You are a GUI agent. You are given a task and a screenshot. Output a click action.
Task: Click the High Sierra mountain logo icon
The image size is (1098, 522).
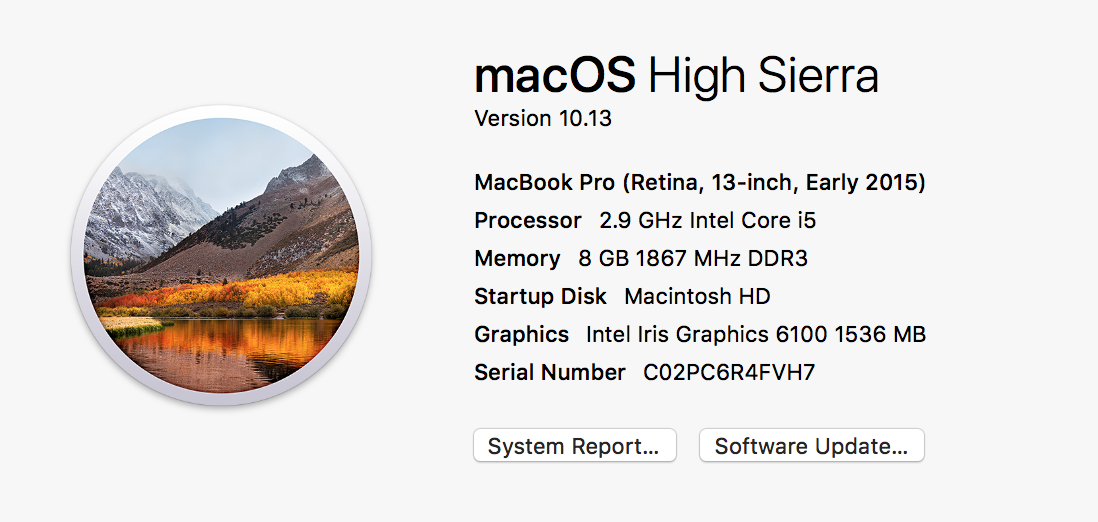221,255
